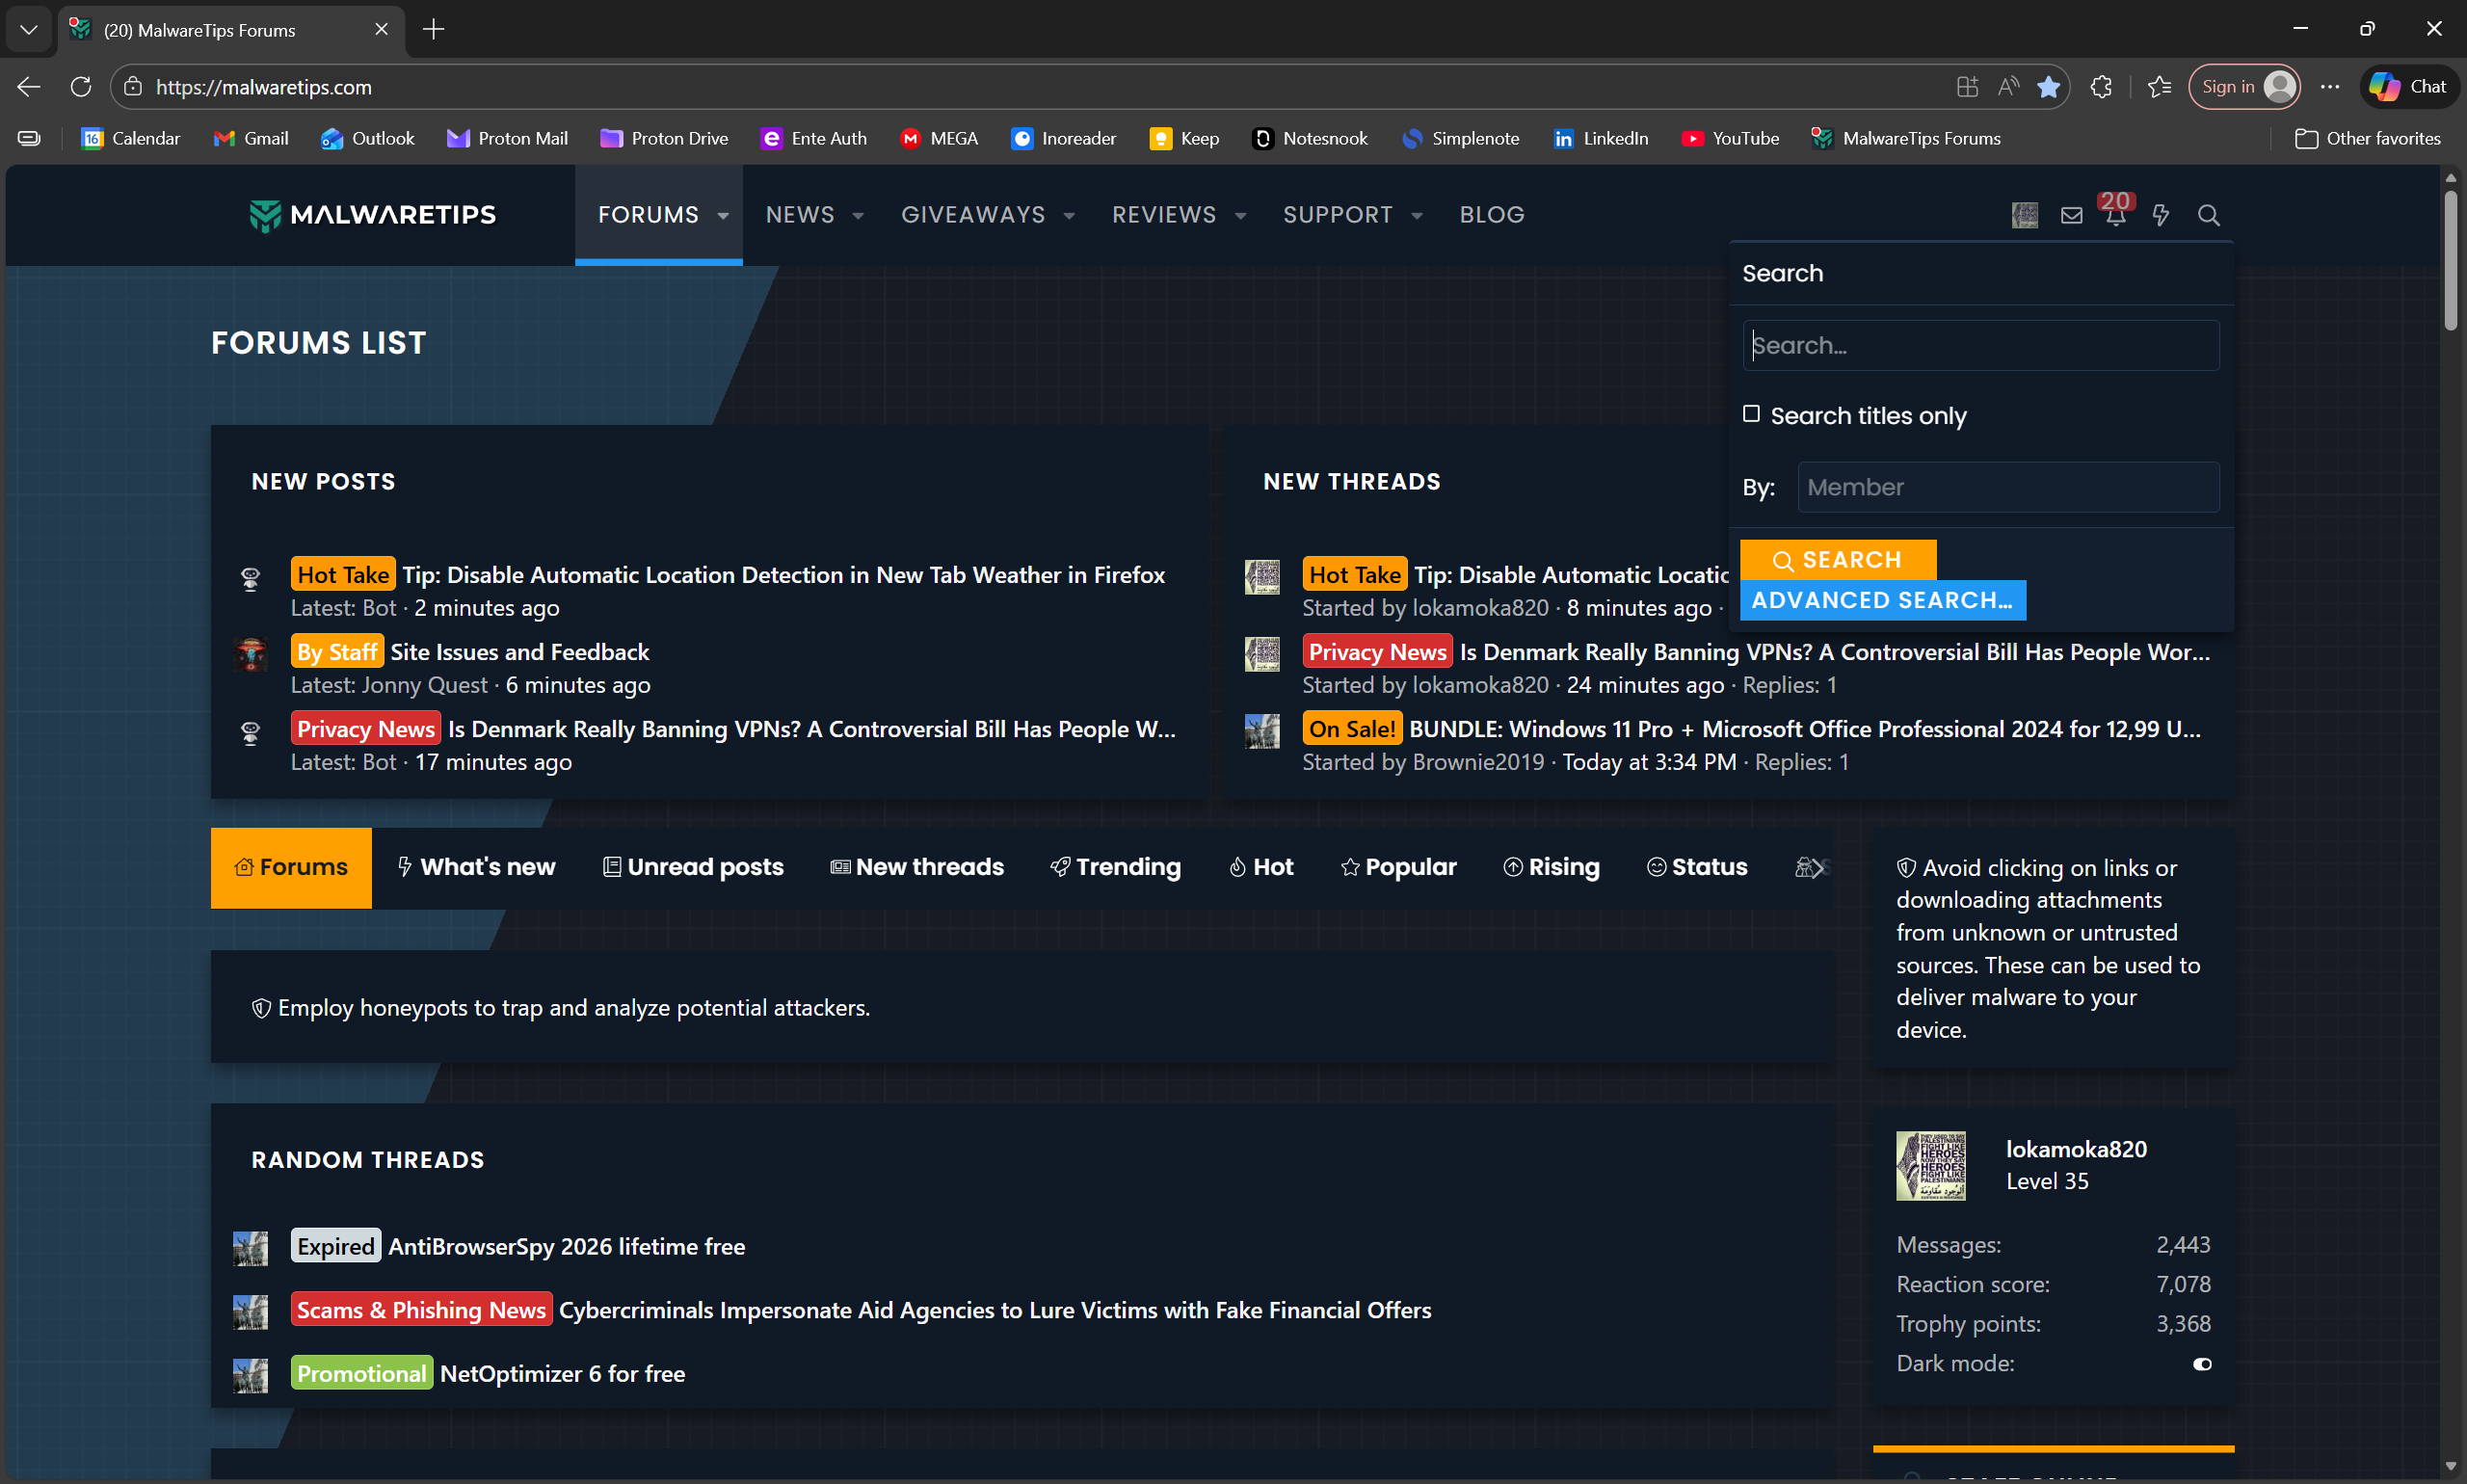The width and height of the screenshot is (2467, 1484).
Task: Click the lightning bolt what's new icon
Action: [x=2160, y=215]
